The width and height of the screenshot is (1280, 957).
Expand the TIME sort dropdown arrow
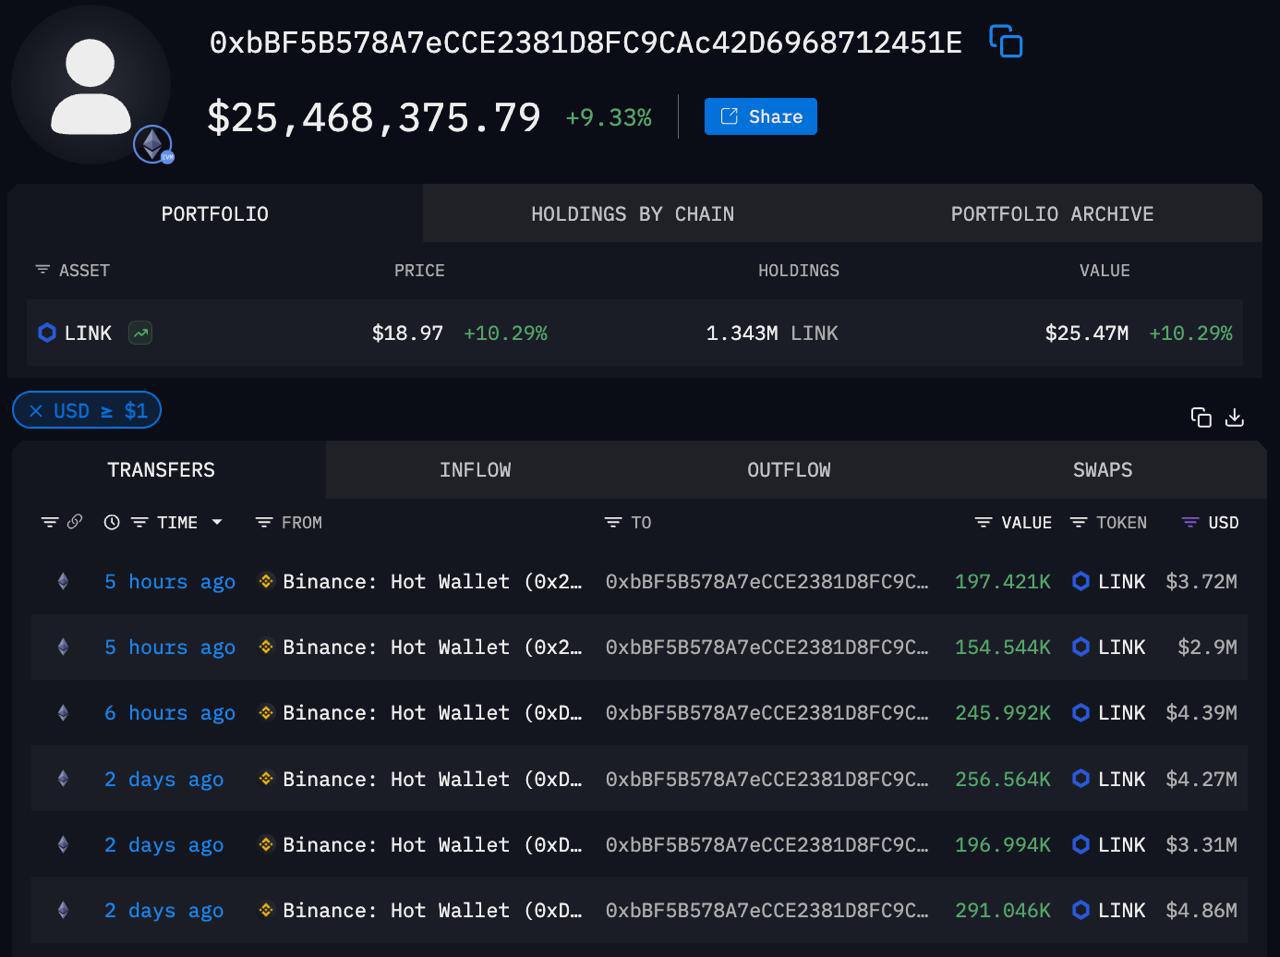tap(217, 522)
